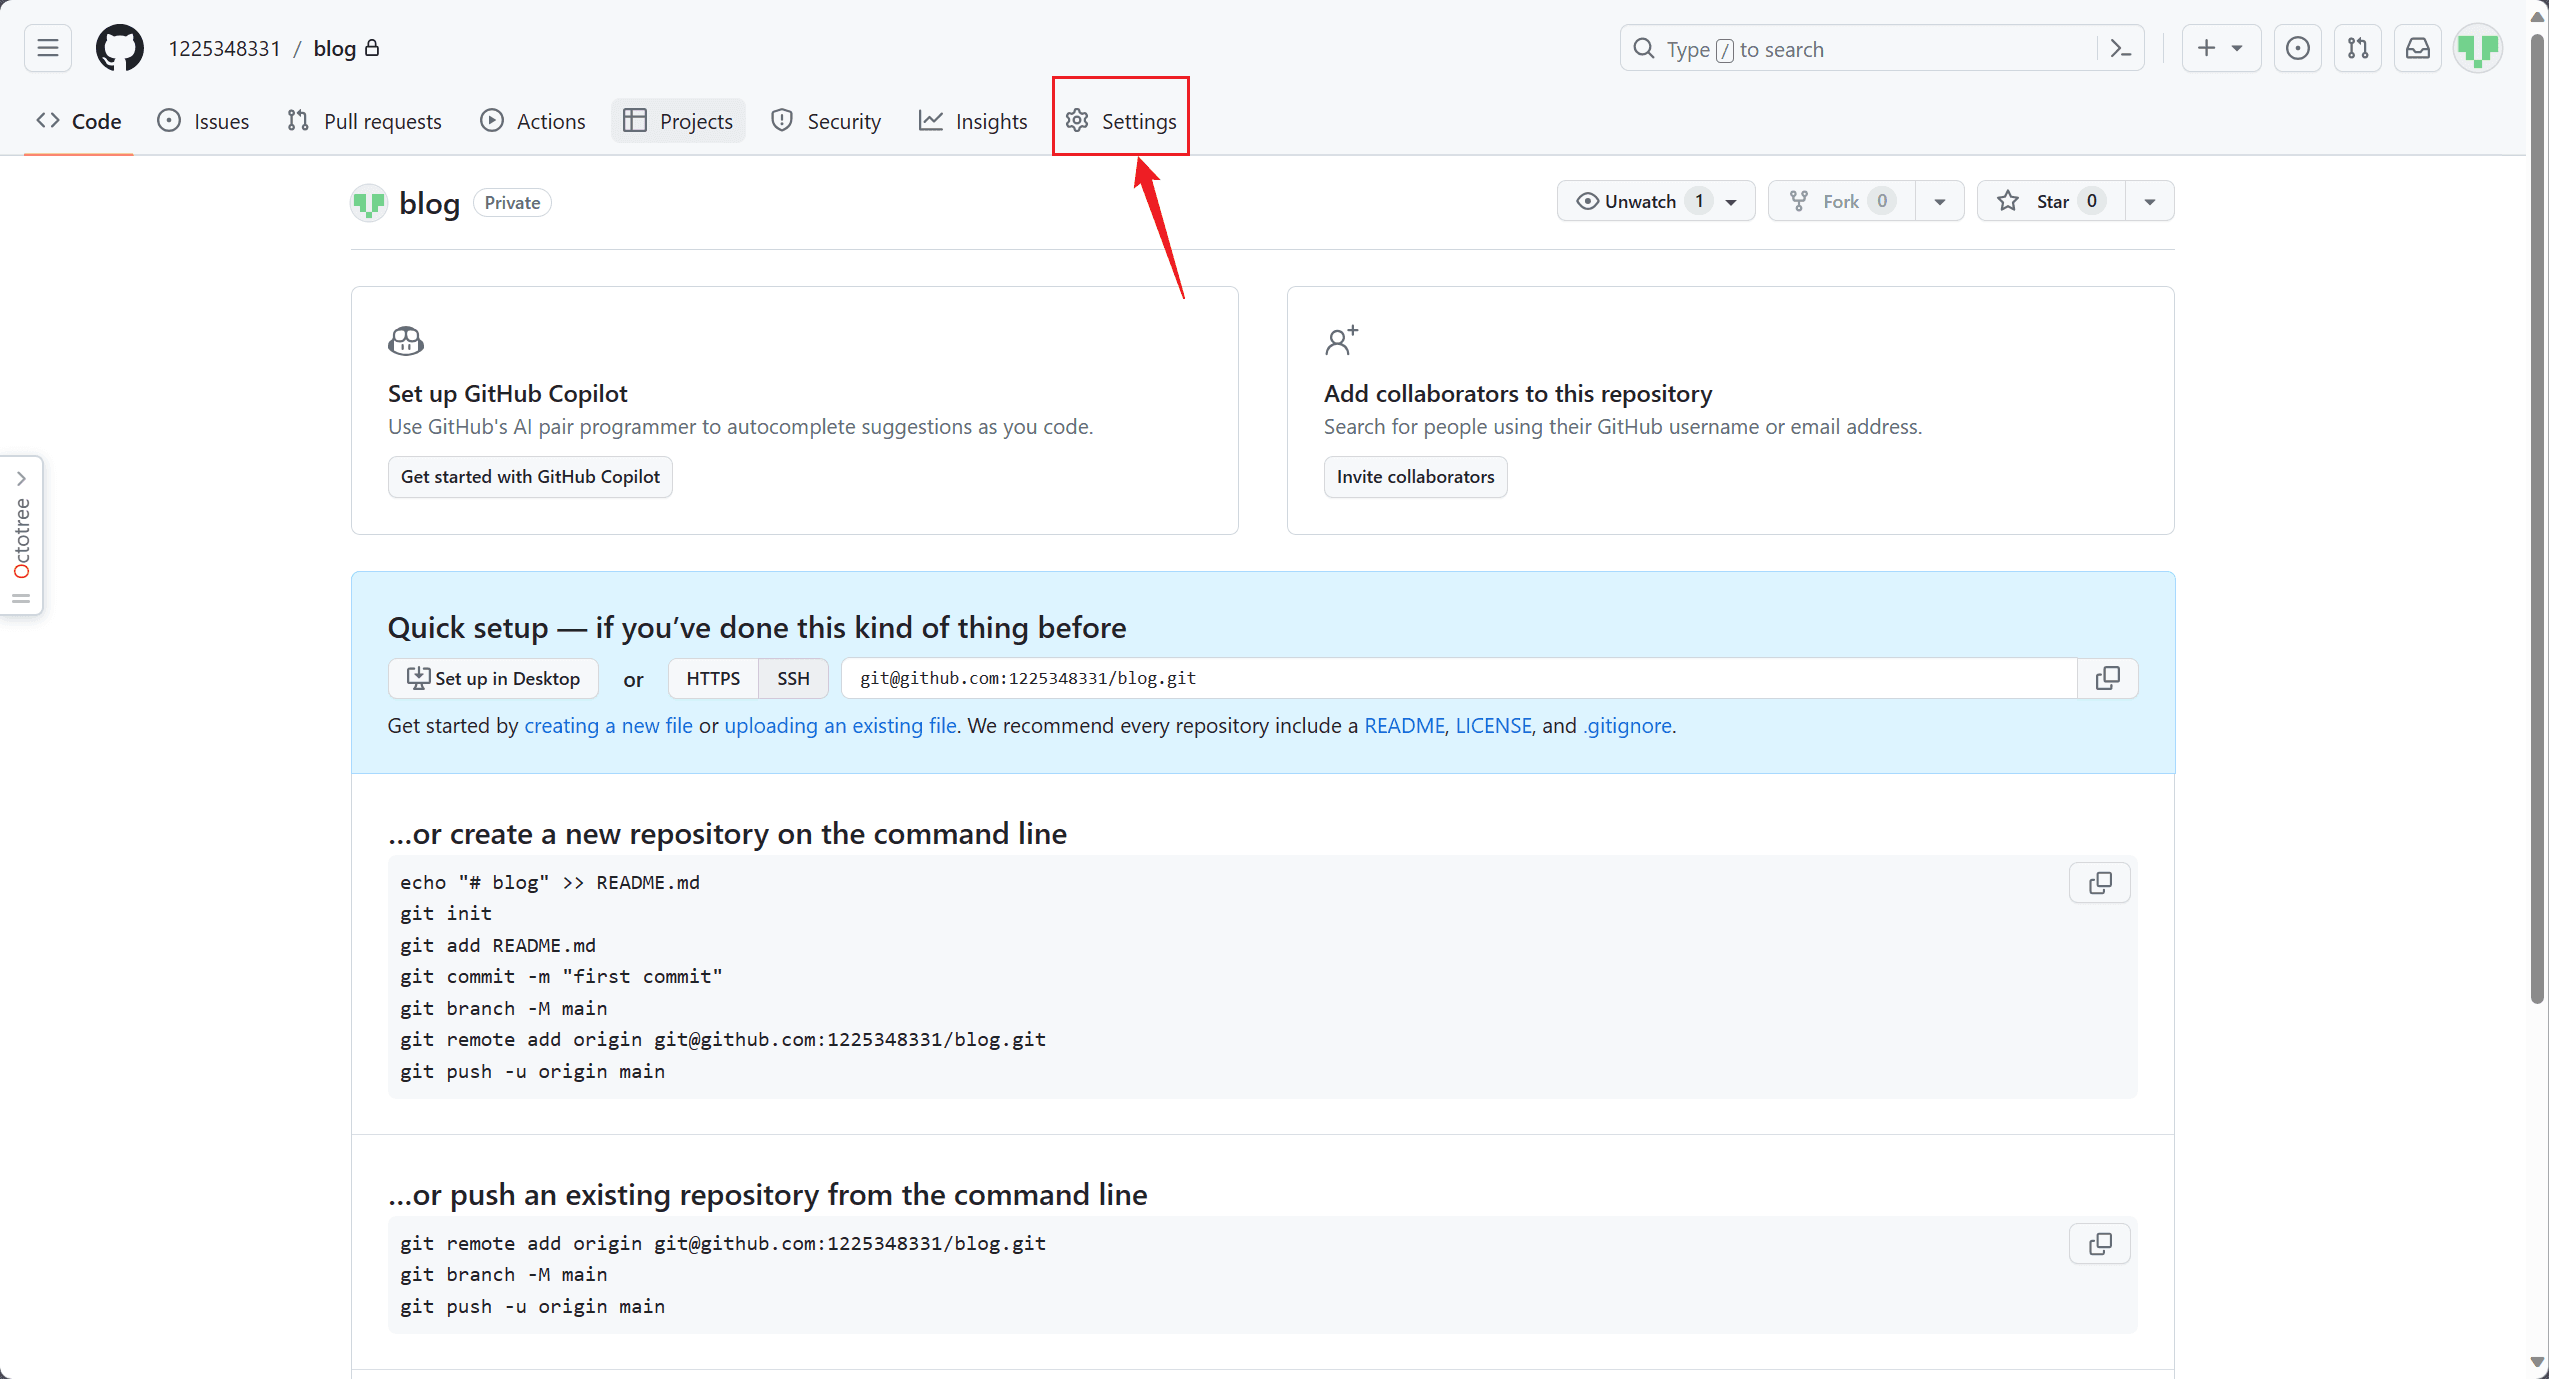This screenshot has height=1379, width=2549.
Task: Open the Fork options dropdown arrow
Action: coord(1939,201)
